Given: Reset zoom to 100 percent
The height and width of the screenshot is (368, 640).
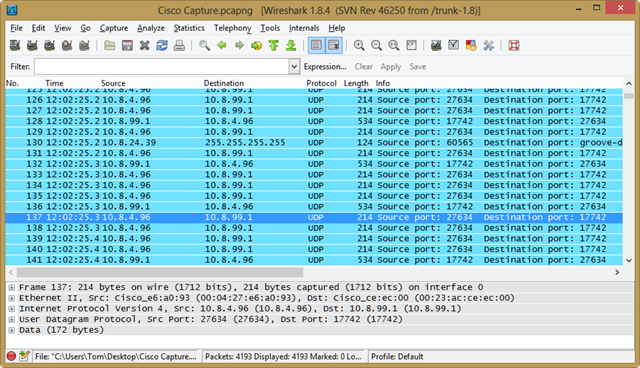Looking at the screenshot, I should click(x=394, y=45).
